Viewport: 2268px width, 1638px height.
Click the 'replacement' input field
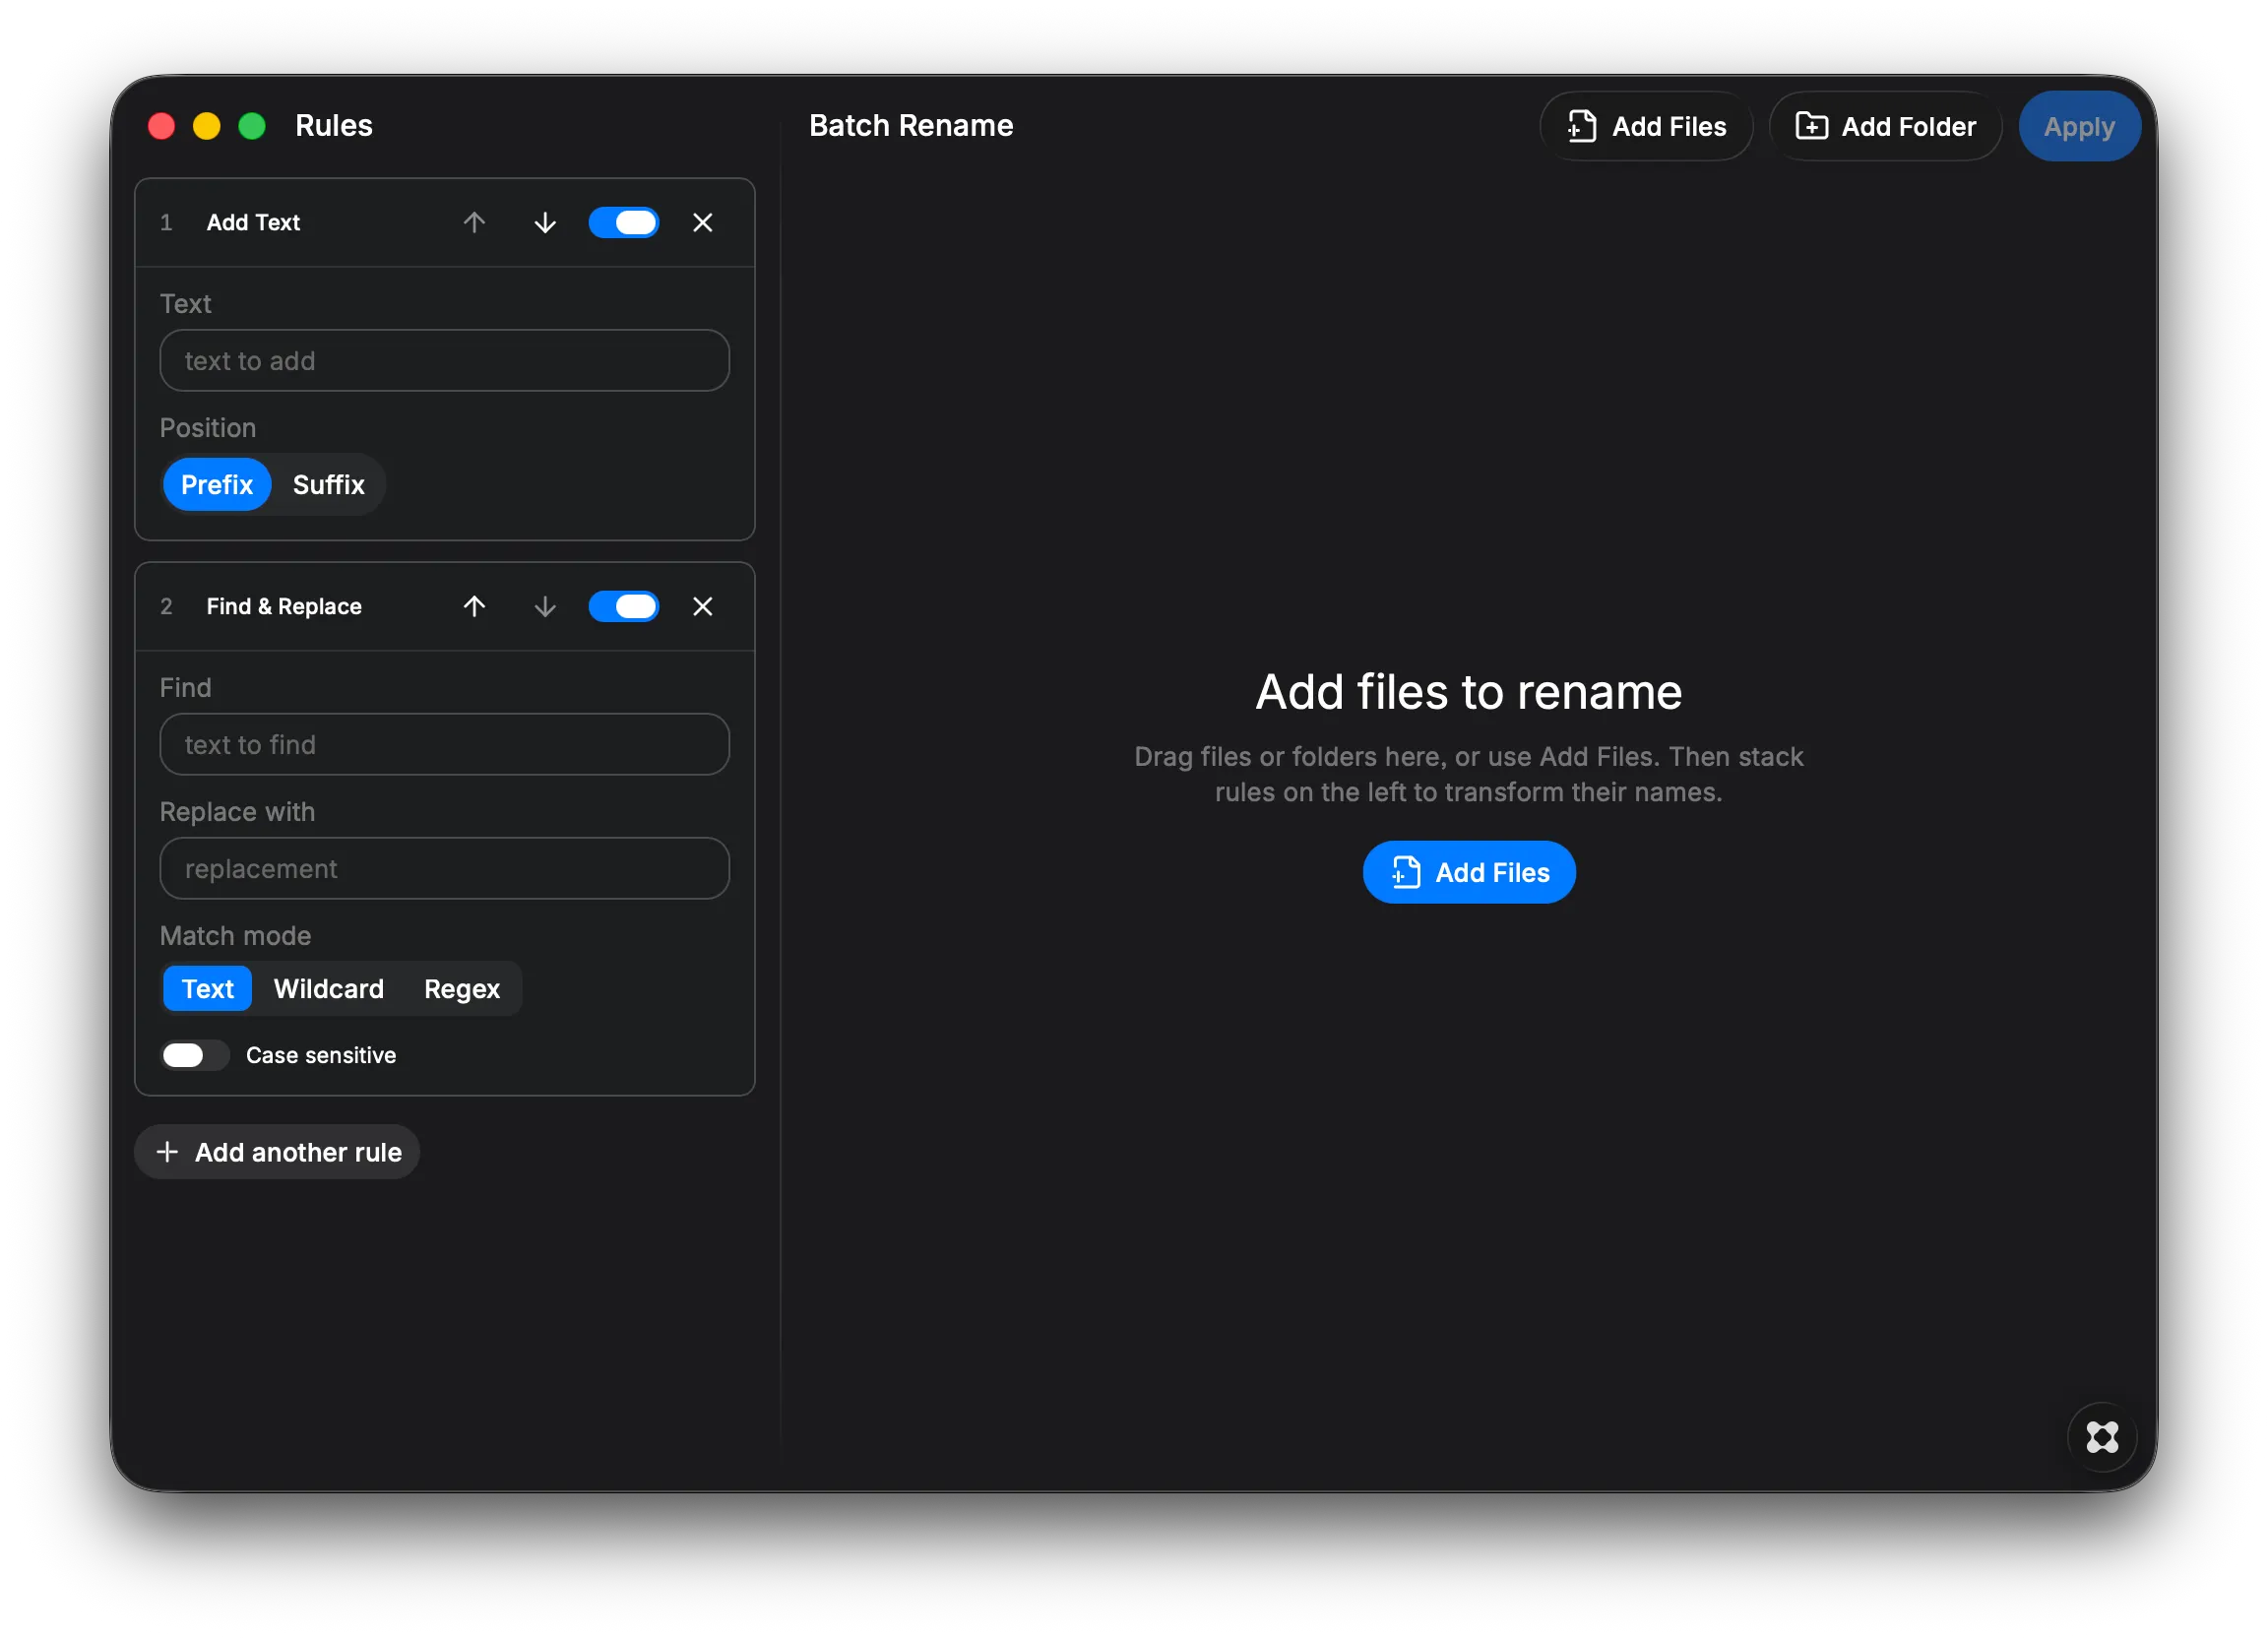pos(445,869)
